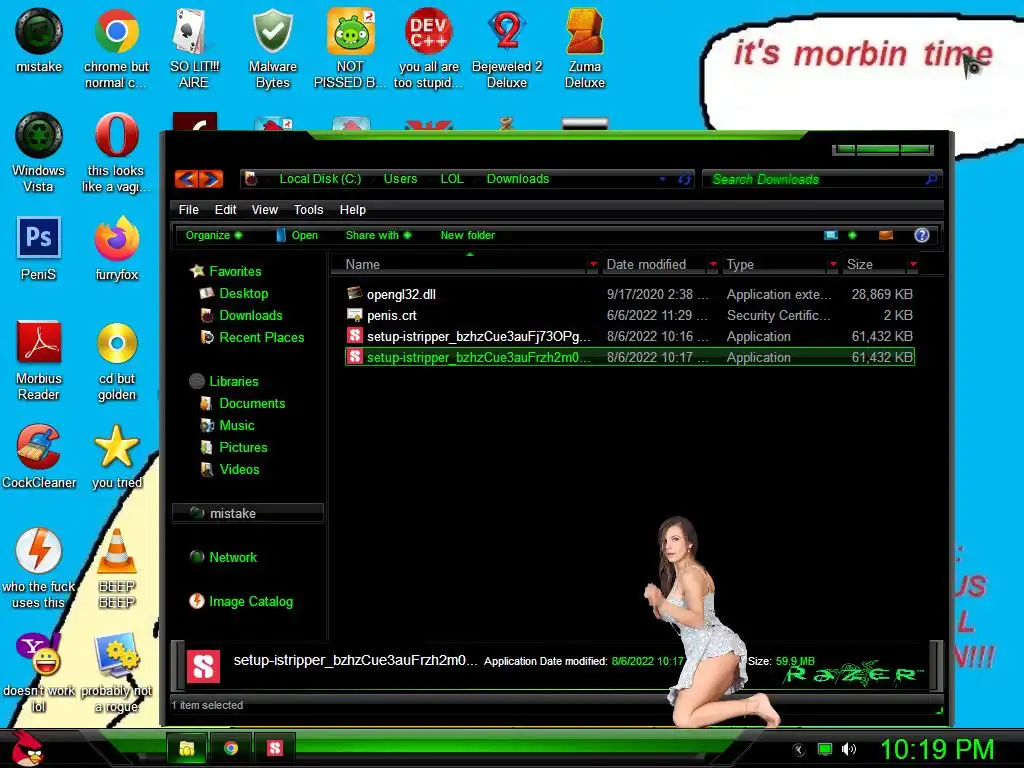Launch 'chrome but normal c...' desktop shortcut
Image resolution: width=1024 pixels, height=768 pixels.
point(116,48)
